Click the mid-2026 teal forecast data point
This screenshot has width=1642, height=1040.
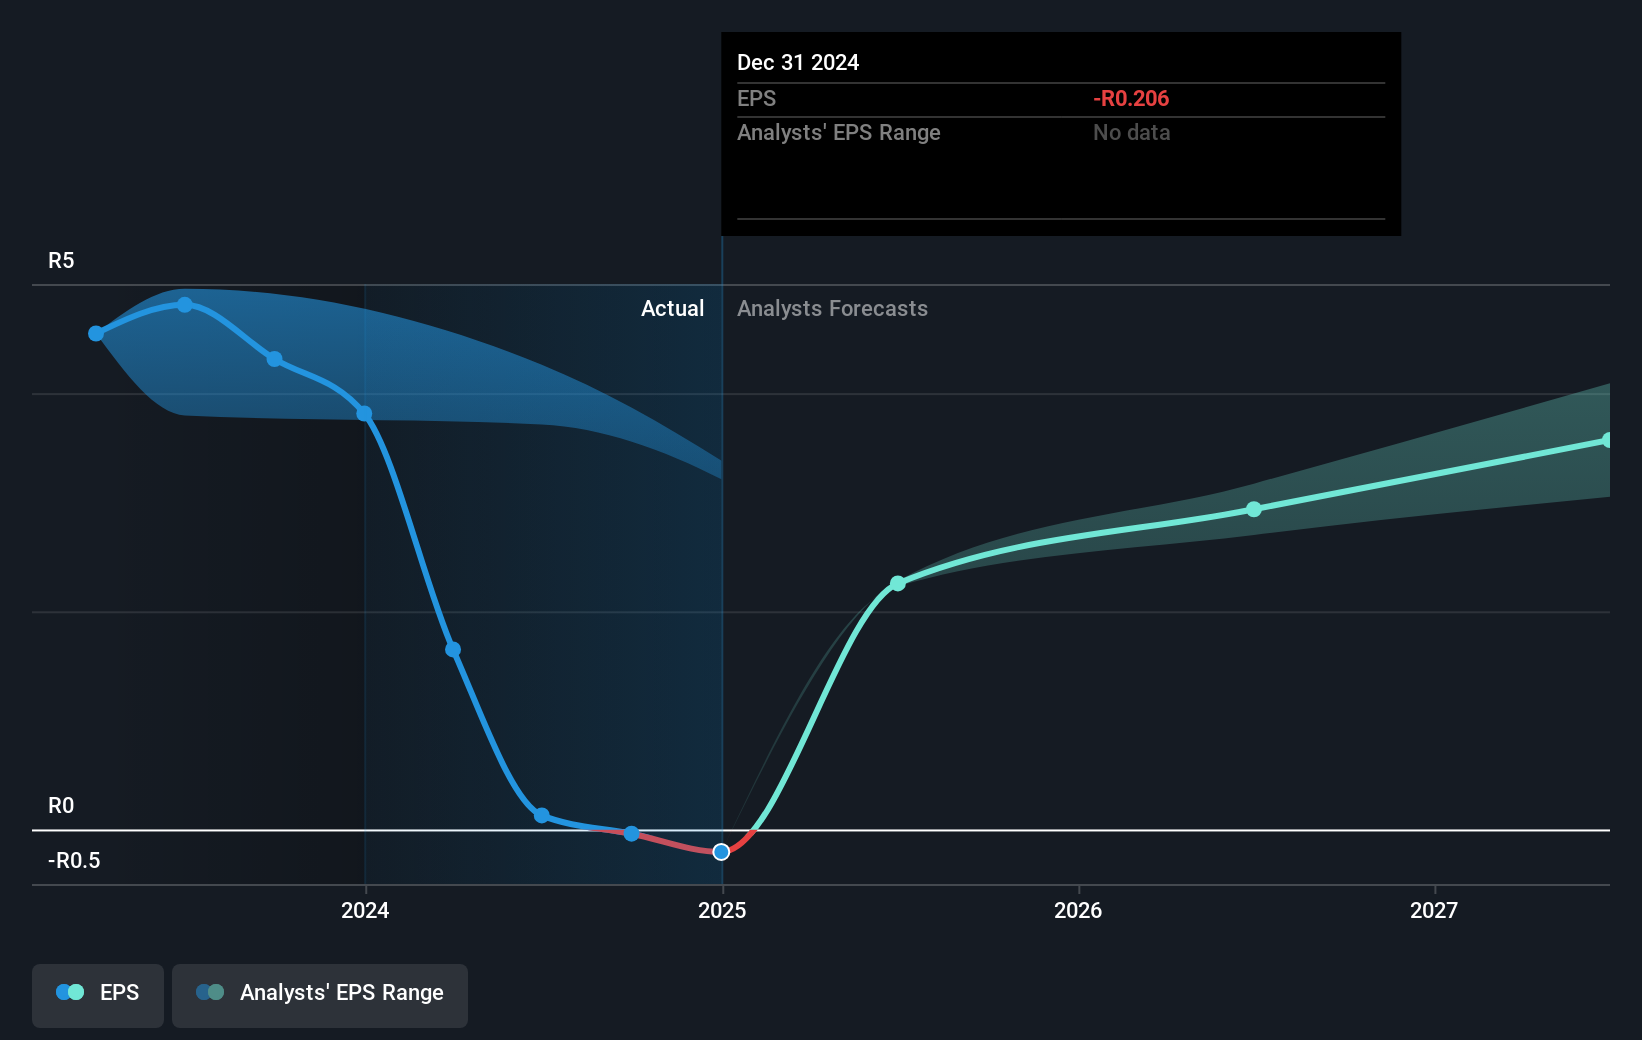[1253, 509]
